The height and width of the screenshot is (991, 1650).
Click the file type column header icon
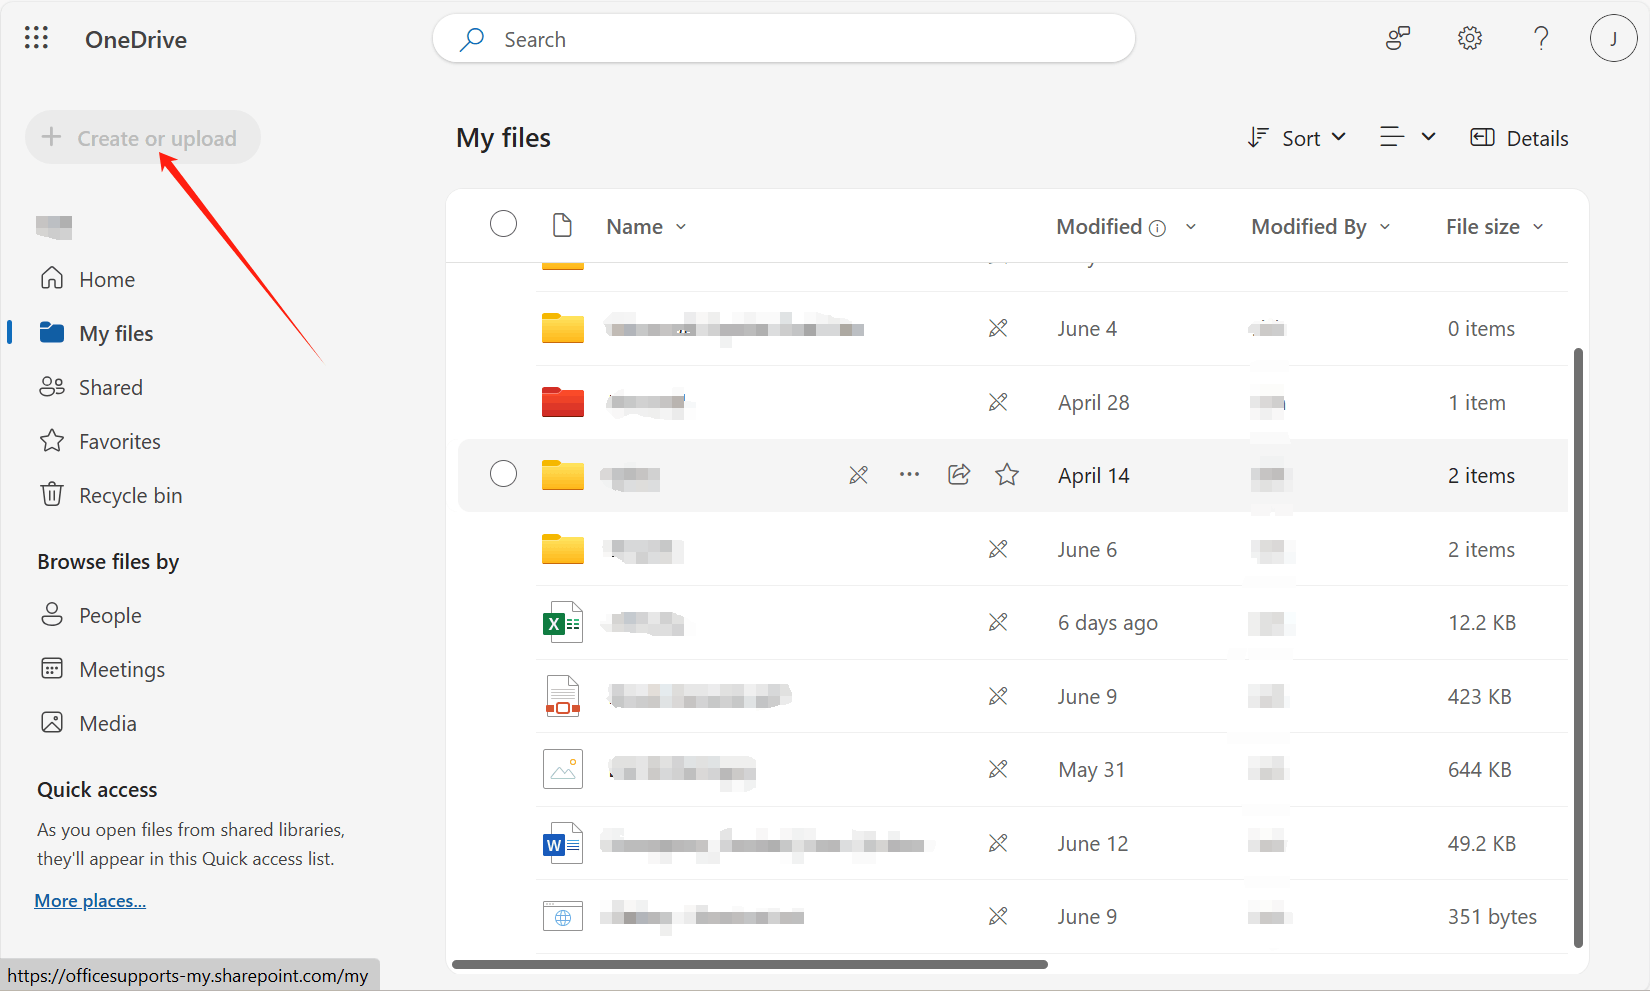click(x=563, y=226)
